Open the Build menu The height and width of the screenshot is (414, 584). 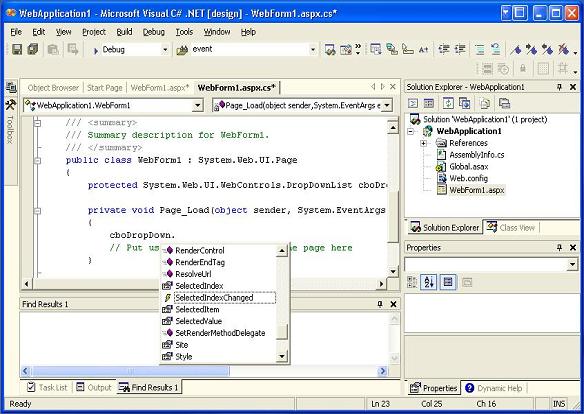pos(124,32)
